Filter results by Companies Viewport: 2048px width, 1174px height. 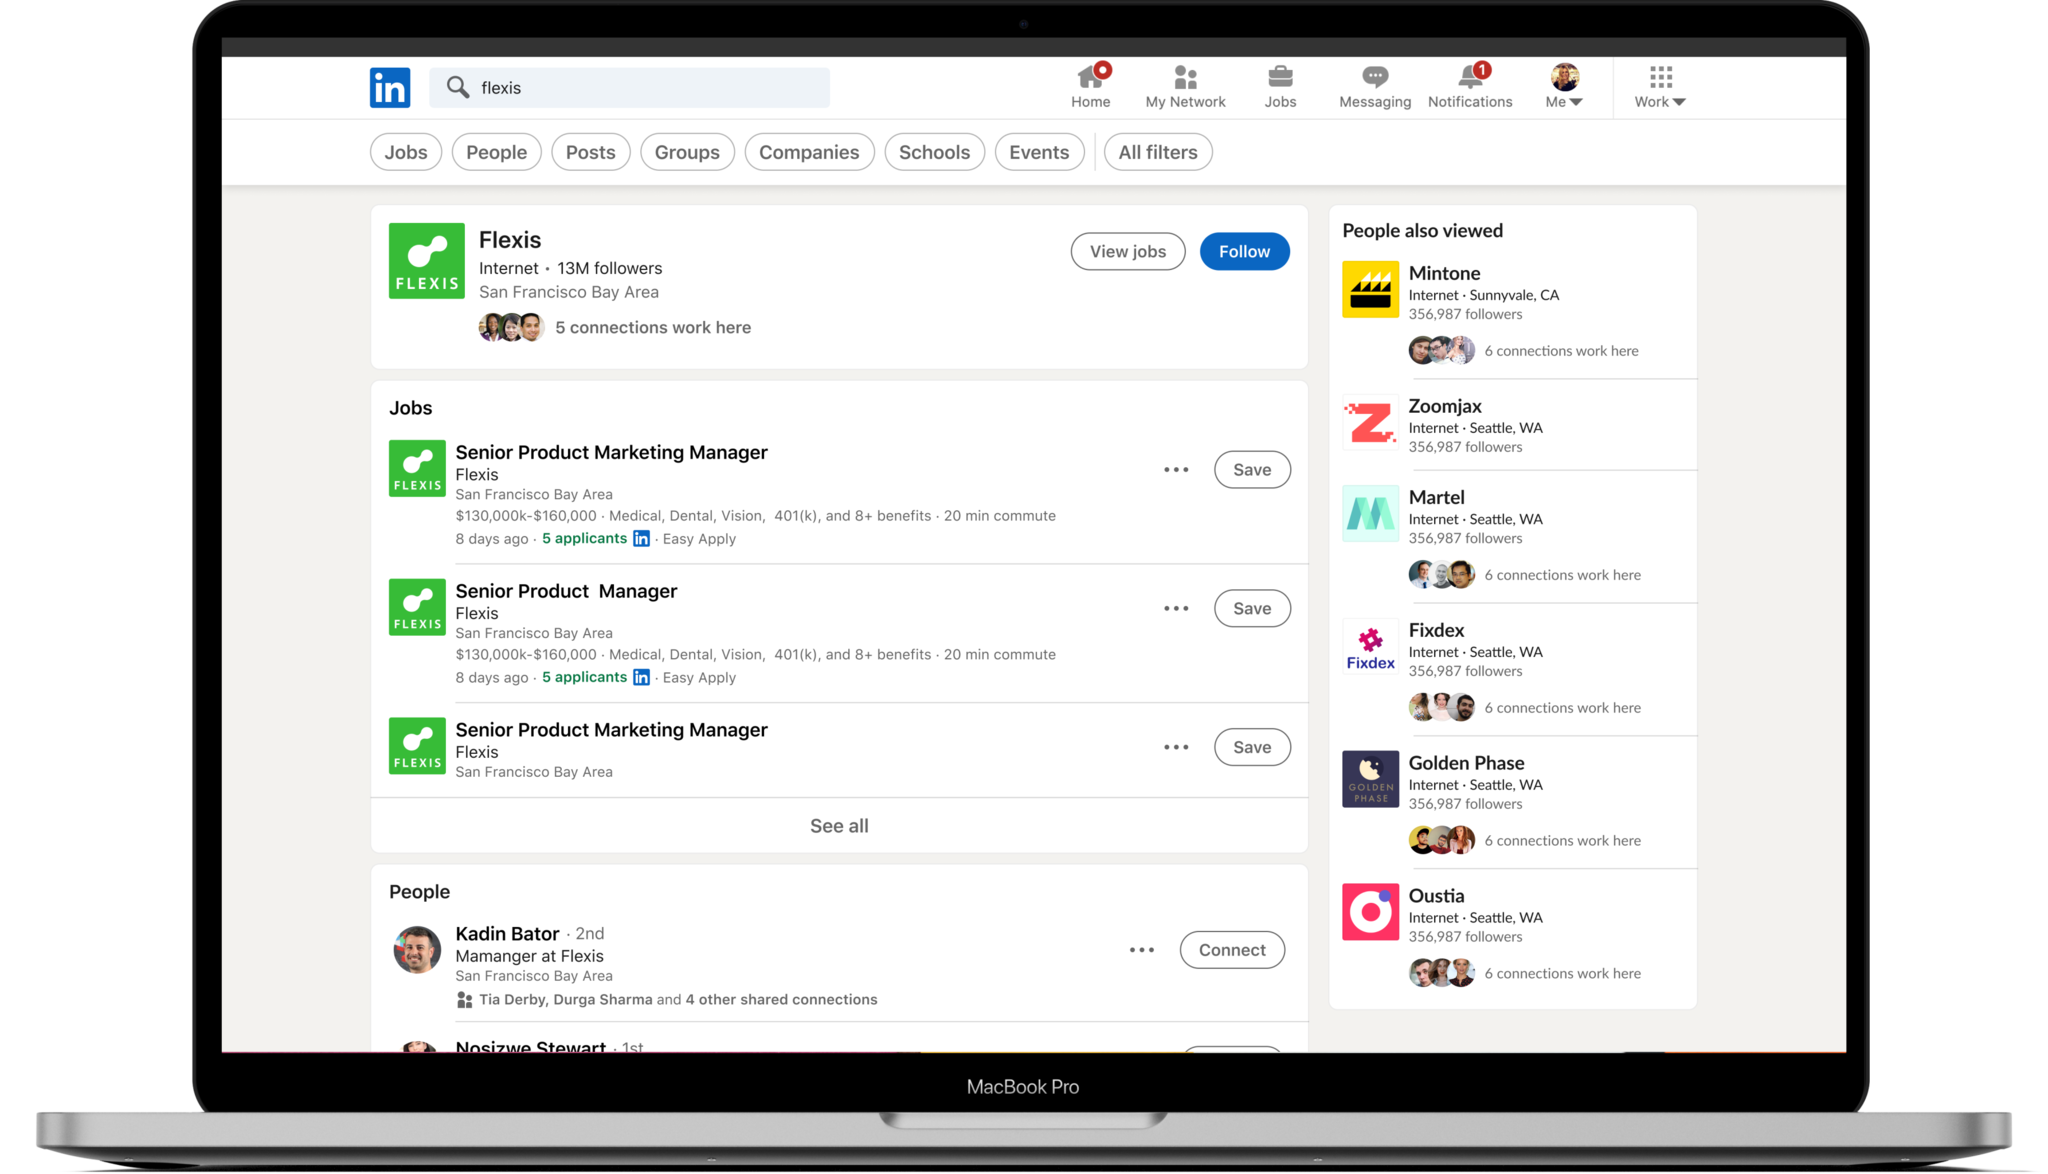(x=808, y=152)
